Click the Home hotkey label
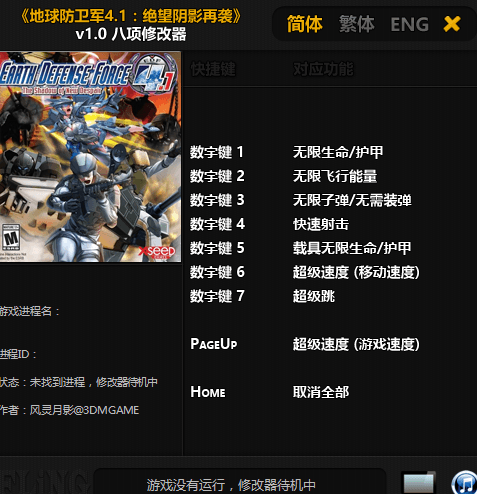This screenshot has width=477, height=494. click(x=208, y=392)
